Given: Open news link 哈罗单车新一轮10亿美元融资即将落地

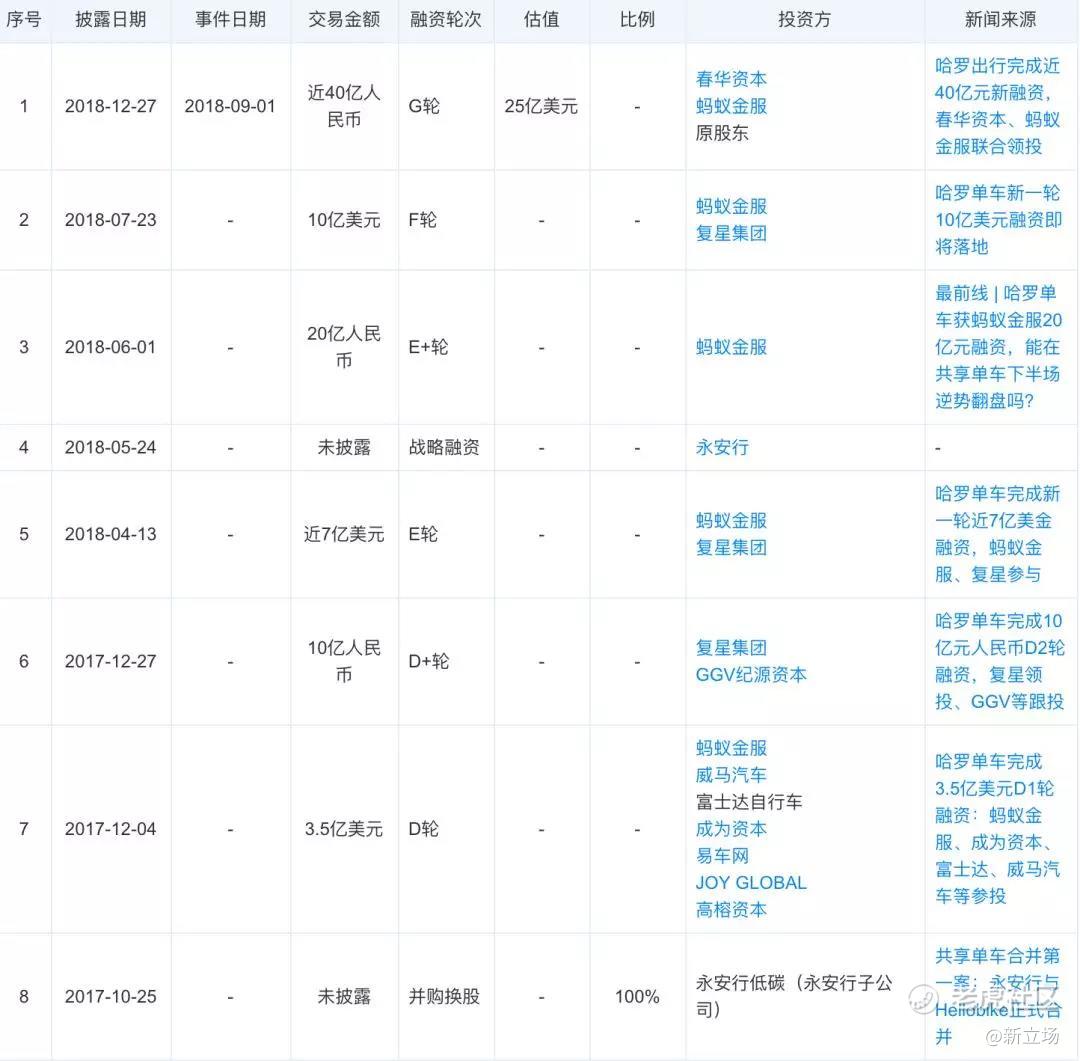Looking at the screenshot, I should pyautogui.click(x=998, y=220).
